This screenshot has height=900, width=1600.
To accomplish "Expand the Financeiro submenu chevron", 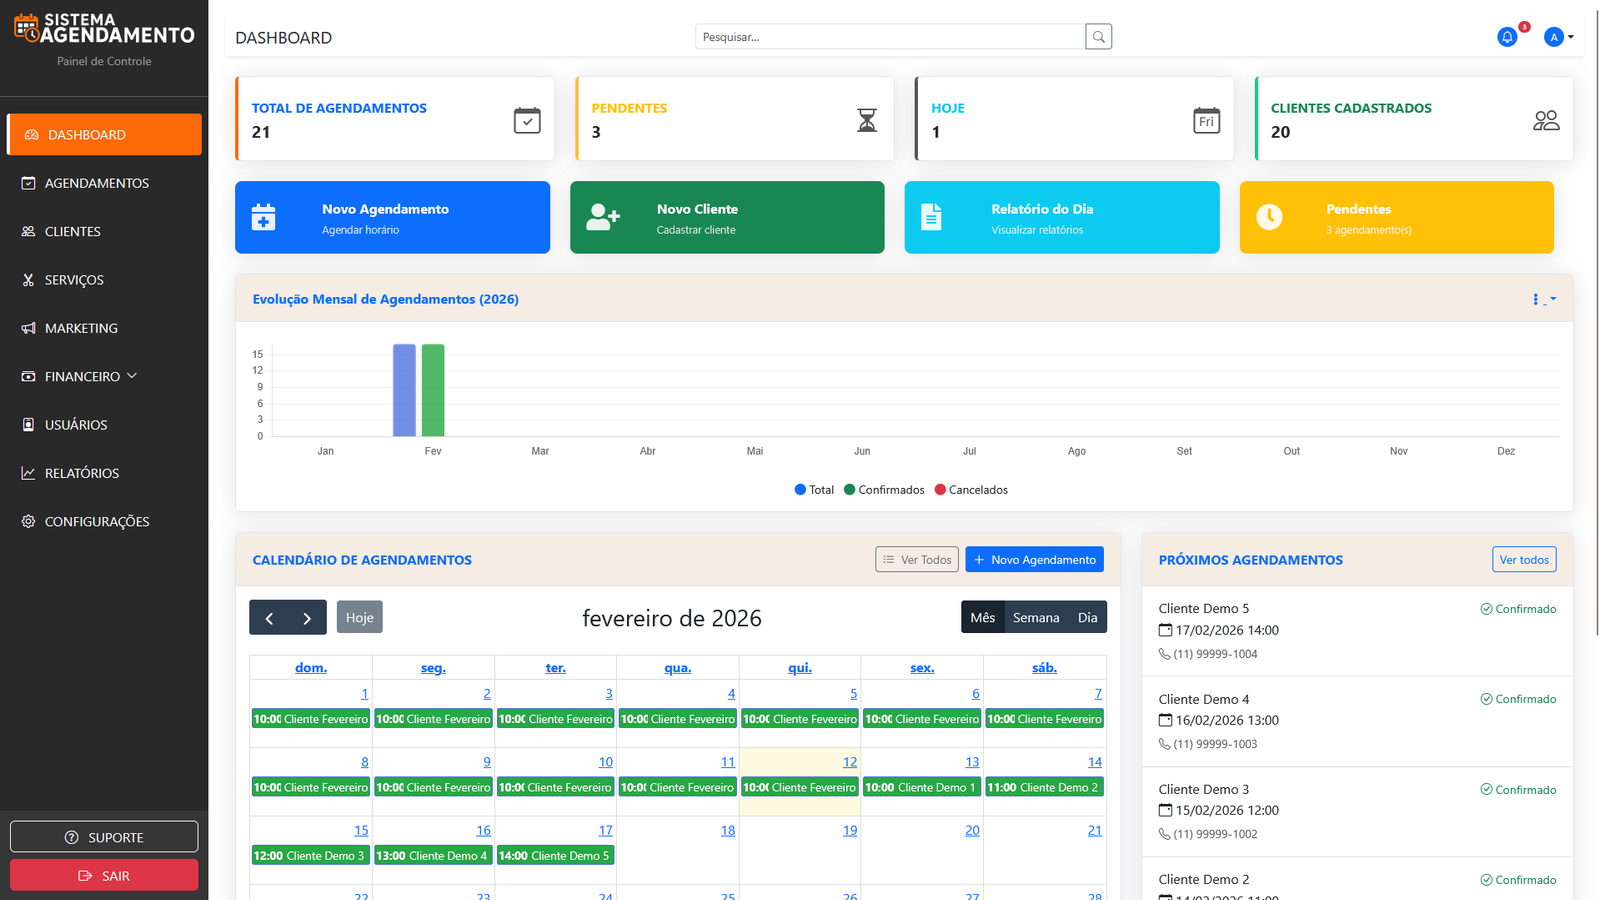I will [x=131, y=376].
